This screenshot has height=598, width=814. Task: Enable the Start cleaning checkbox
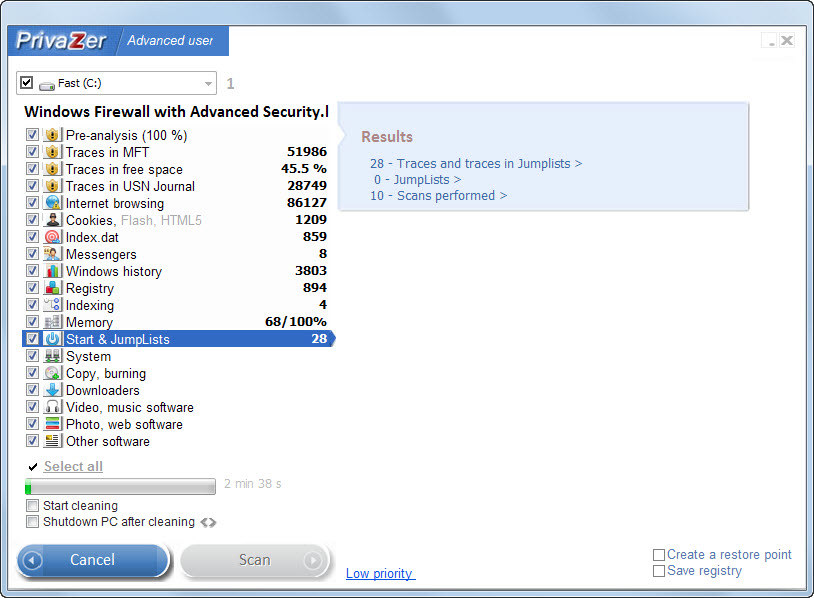pyautogui.click(x=32, y=506)
